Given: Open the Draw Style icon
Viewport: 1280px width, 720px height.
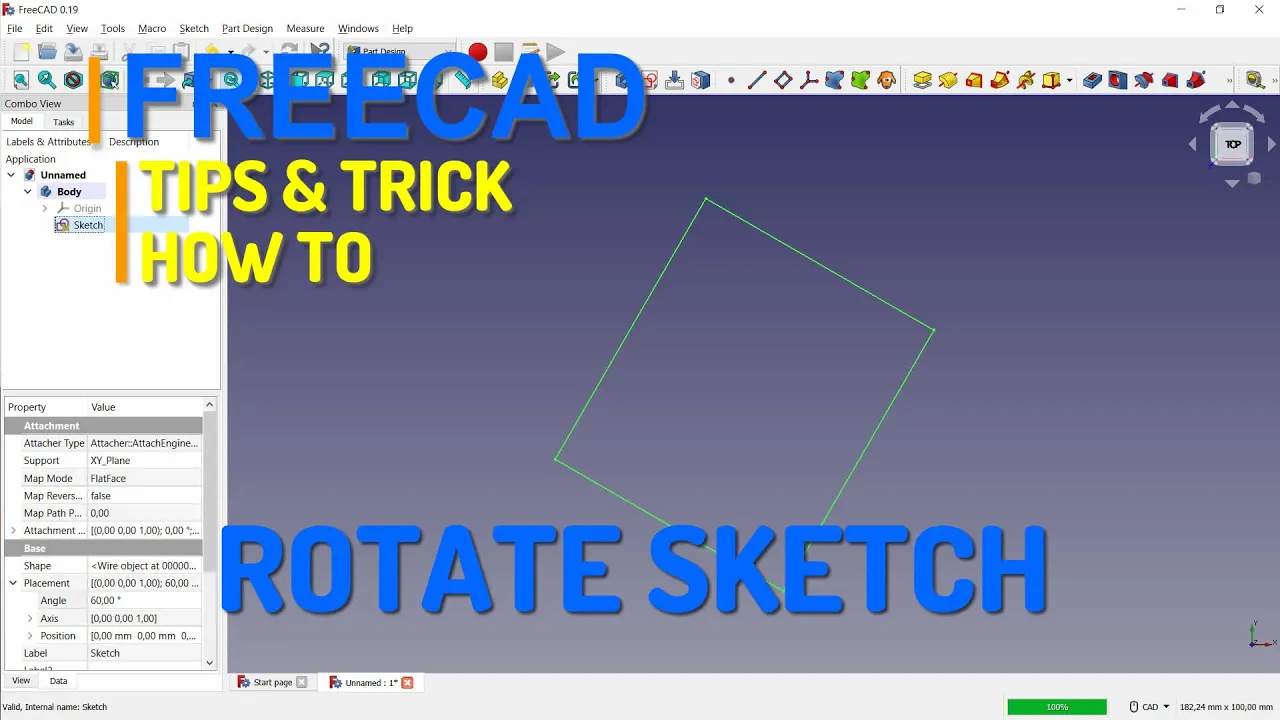Looking at the screenshot, I should [73, 80].
